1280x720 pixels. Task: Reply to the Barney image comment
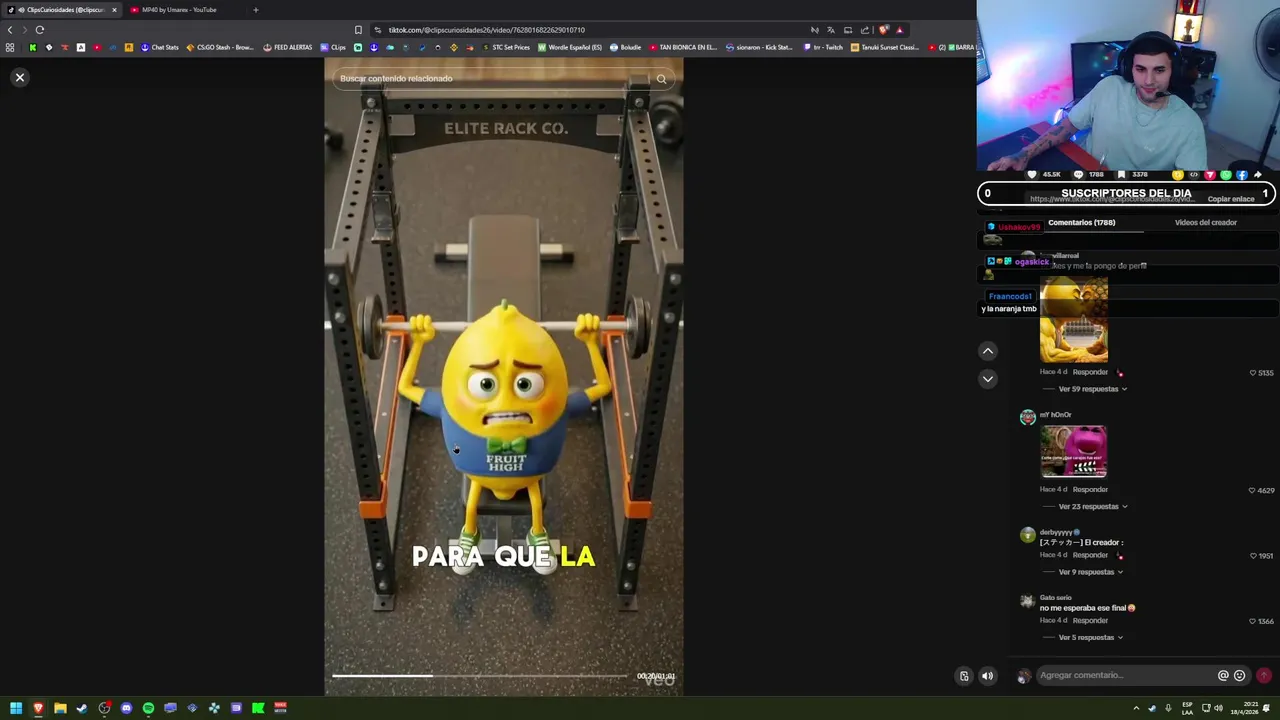(1090, 489)
